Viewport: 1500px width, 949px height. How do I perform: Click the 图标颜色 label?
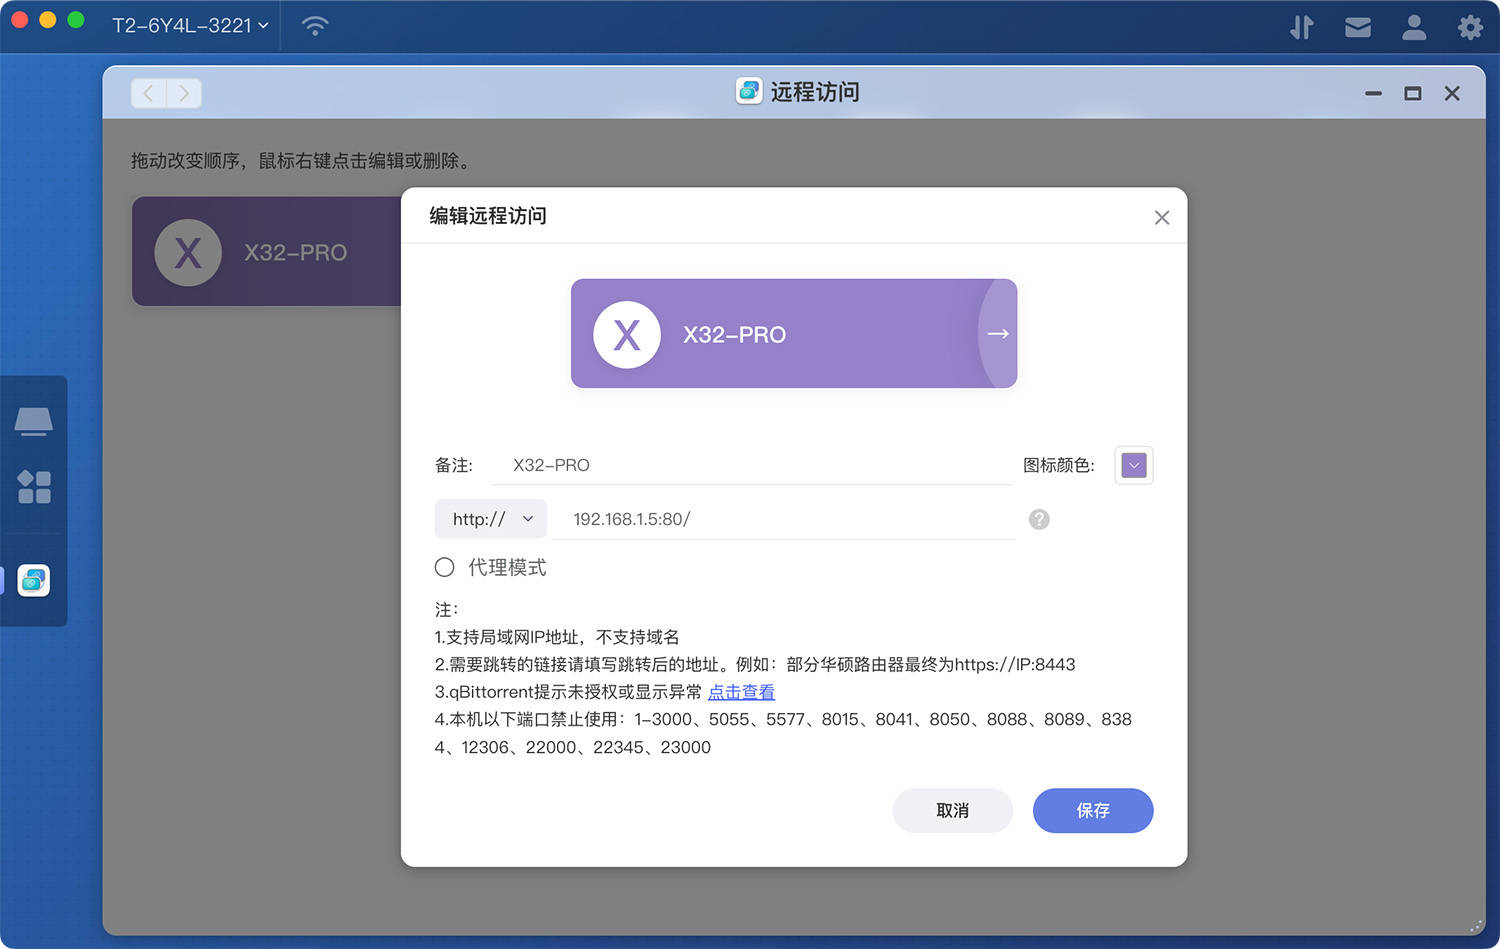[1059, 465]
